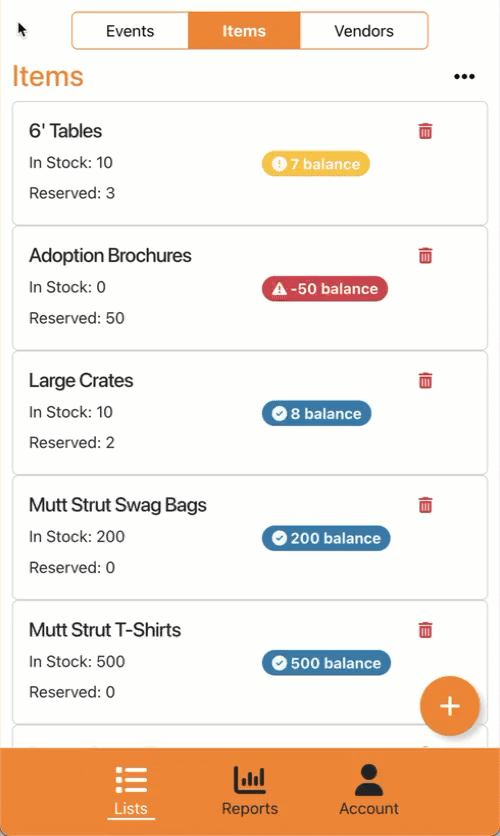Screen dimensions: 500x836
Task: Click the 200 balance badge
Action: (x=326, y=538)
